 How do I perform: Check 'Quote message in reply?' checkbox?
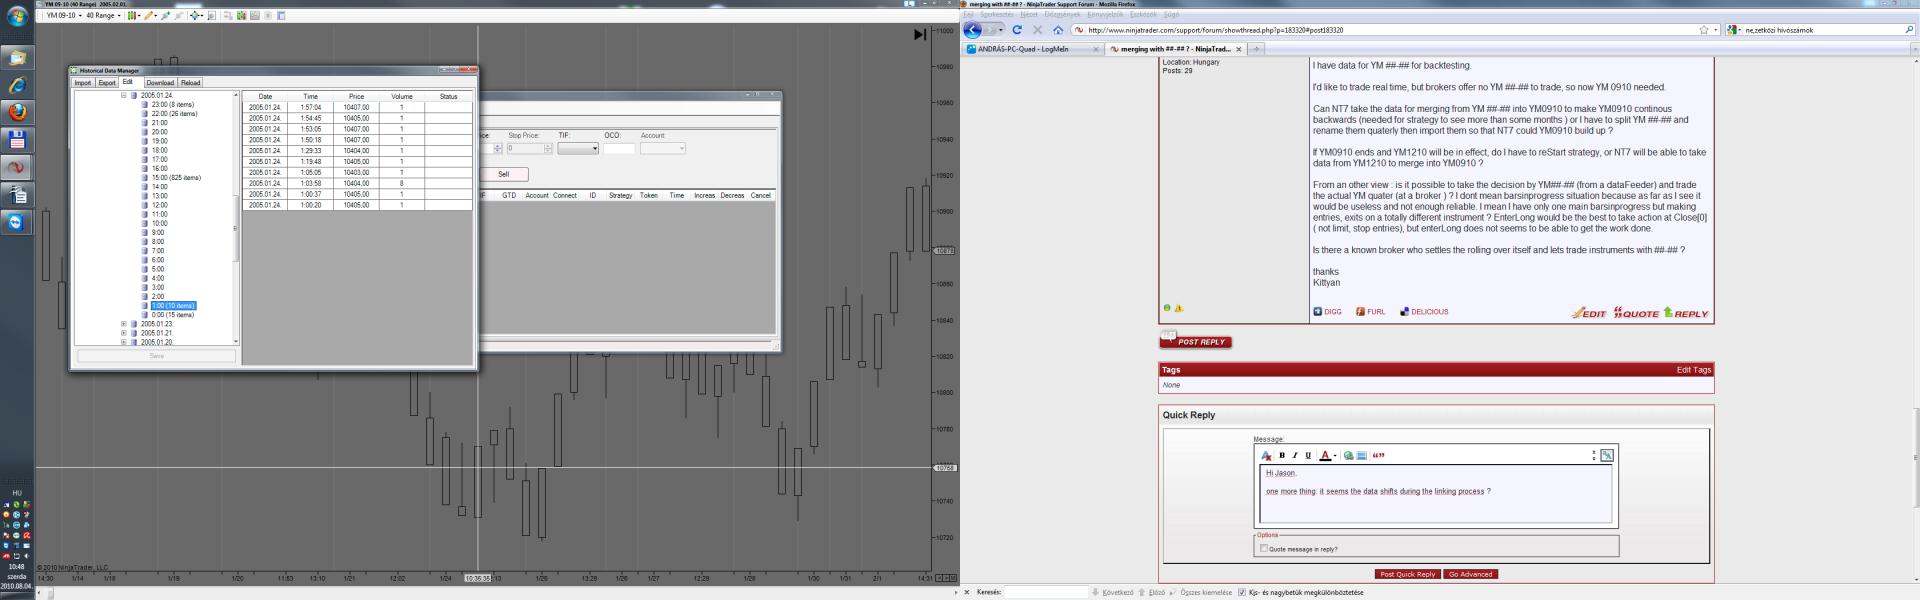1264,548
